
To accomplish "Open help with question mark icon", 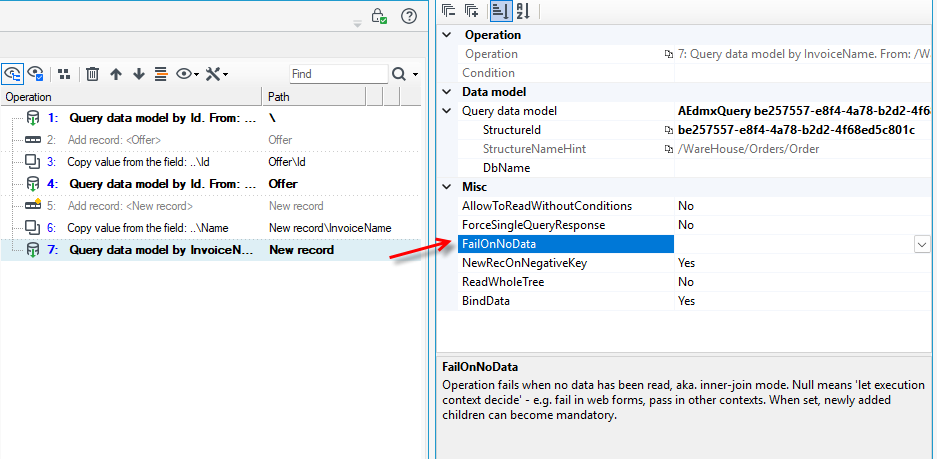I will 409,16.
